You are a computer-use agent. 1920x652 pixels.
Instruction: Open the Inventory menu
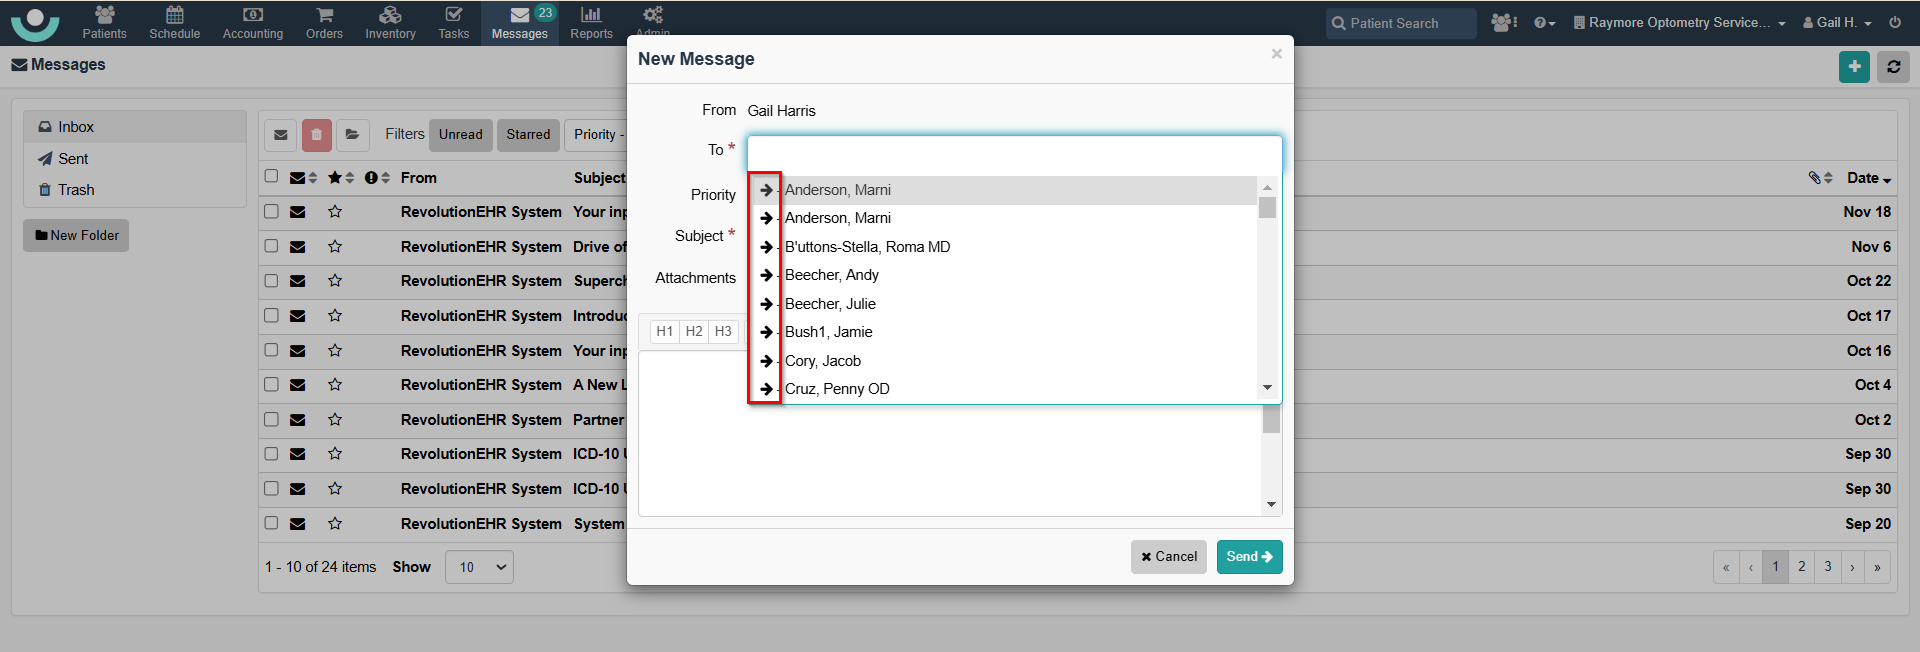[x=390, y=22]
